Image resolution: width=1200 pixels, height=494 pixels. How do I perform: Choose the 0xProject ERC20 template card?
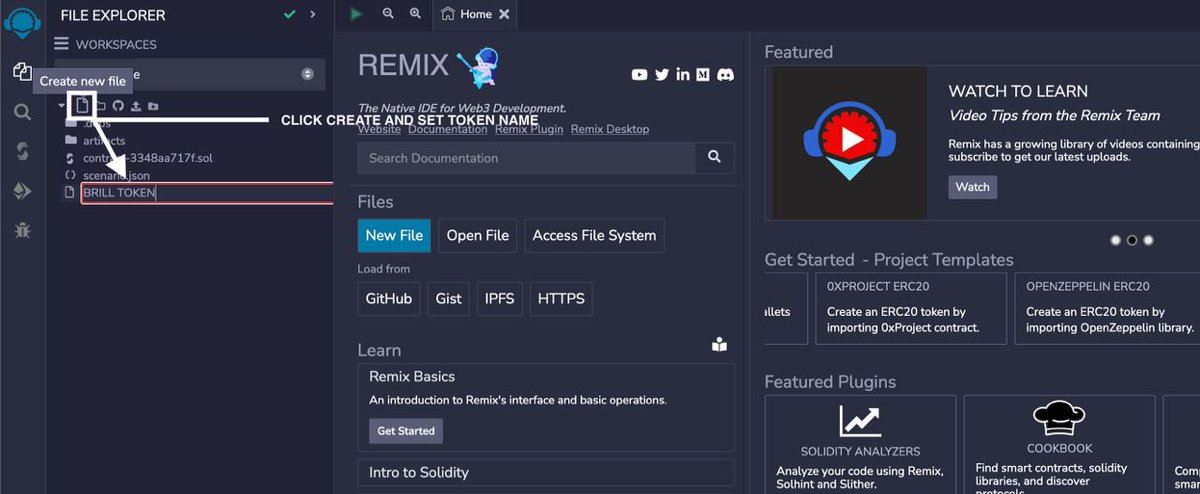911,309
